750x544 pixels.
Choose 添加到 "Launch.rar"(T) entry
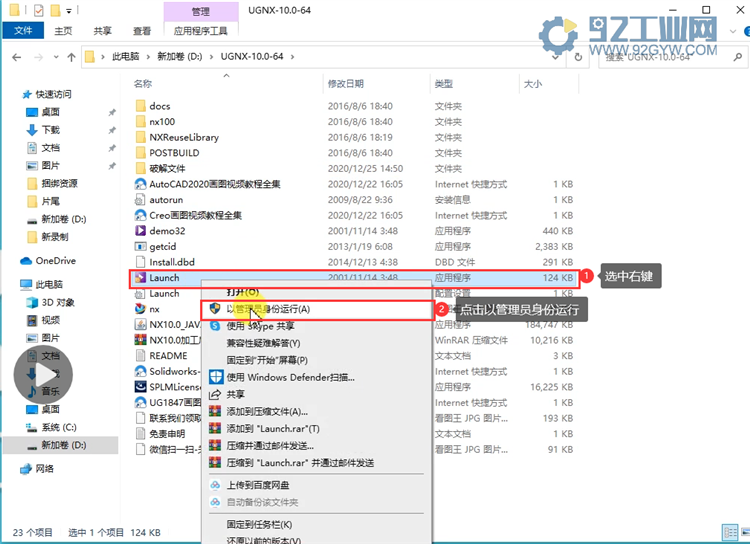coord(317,429)
